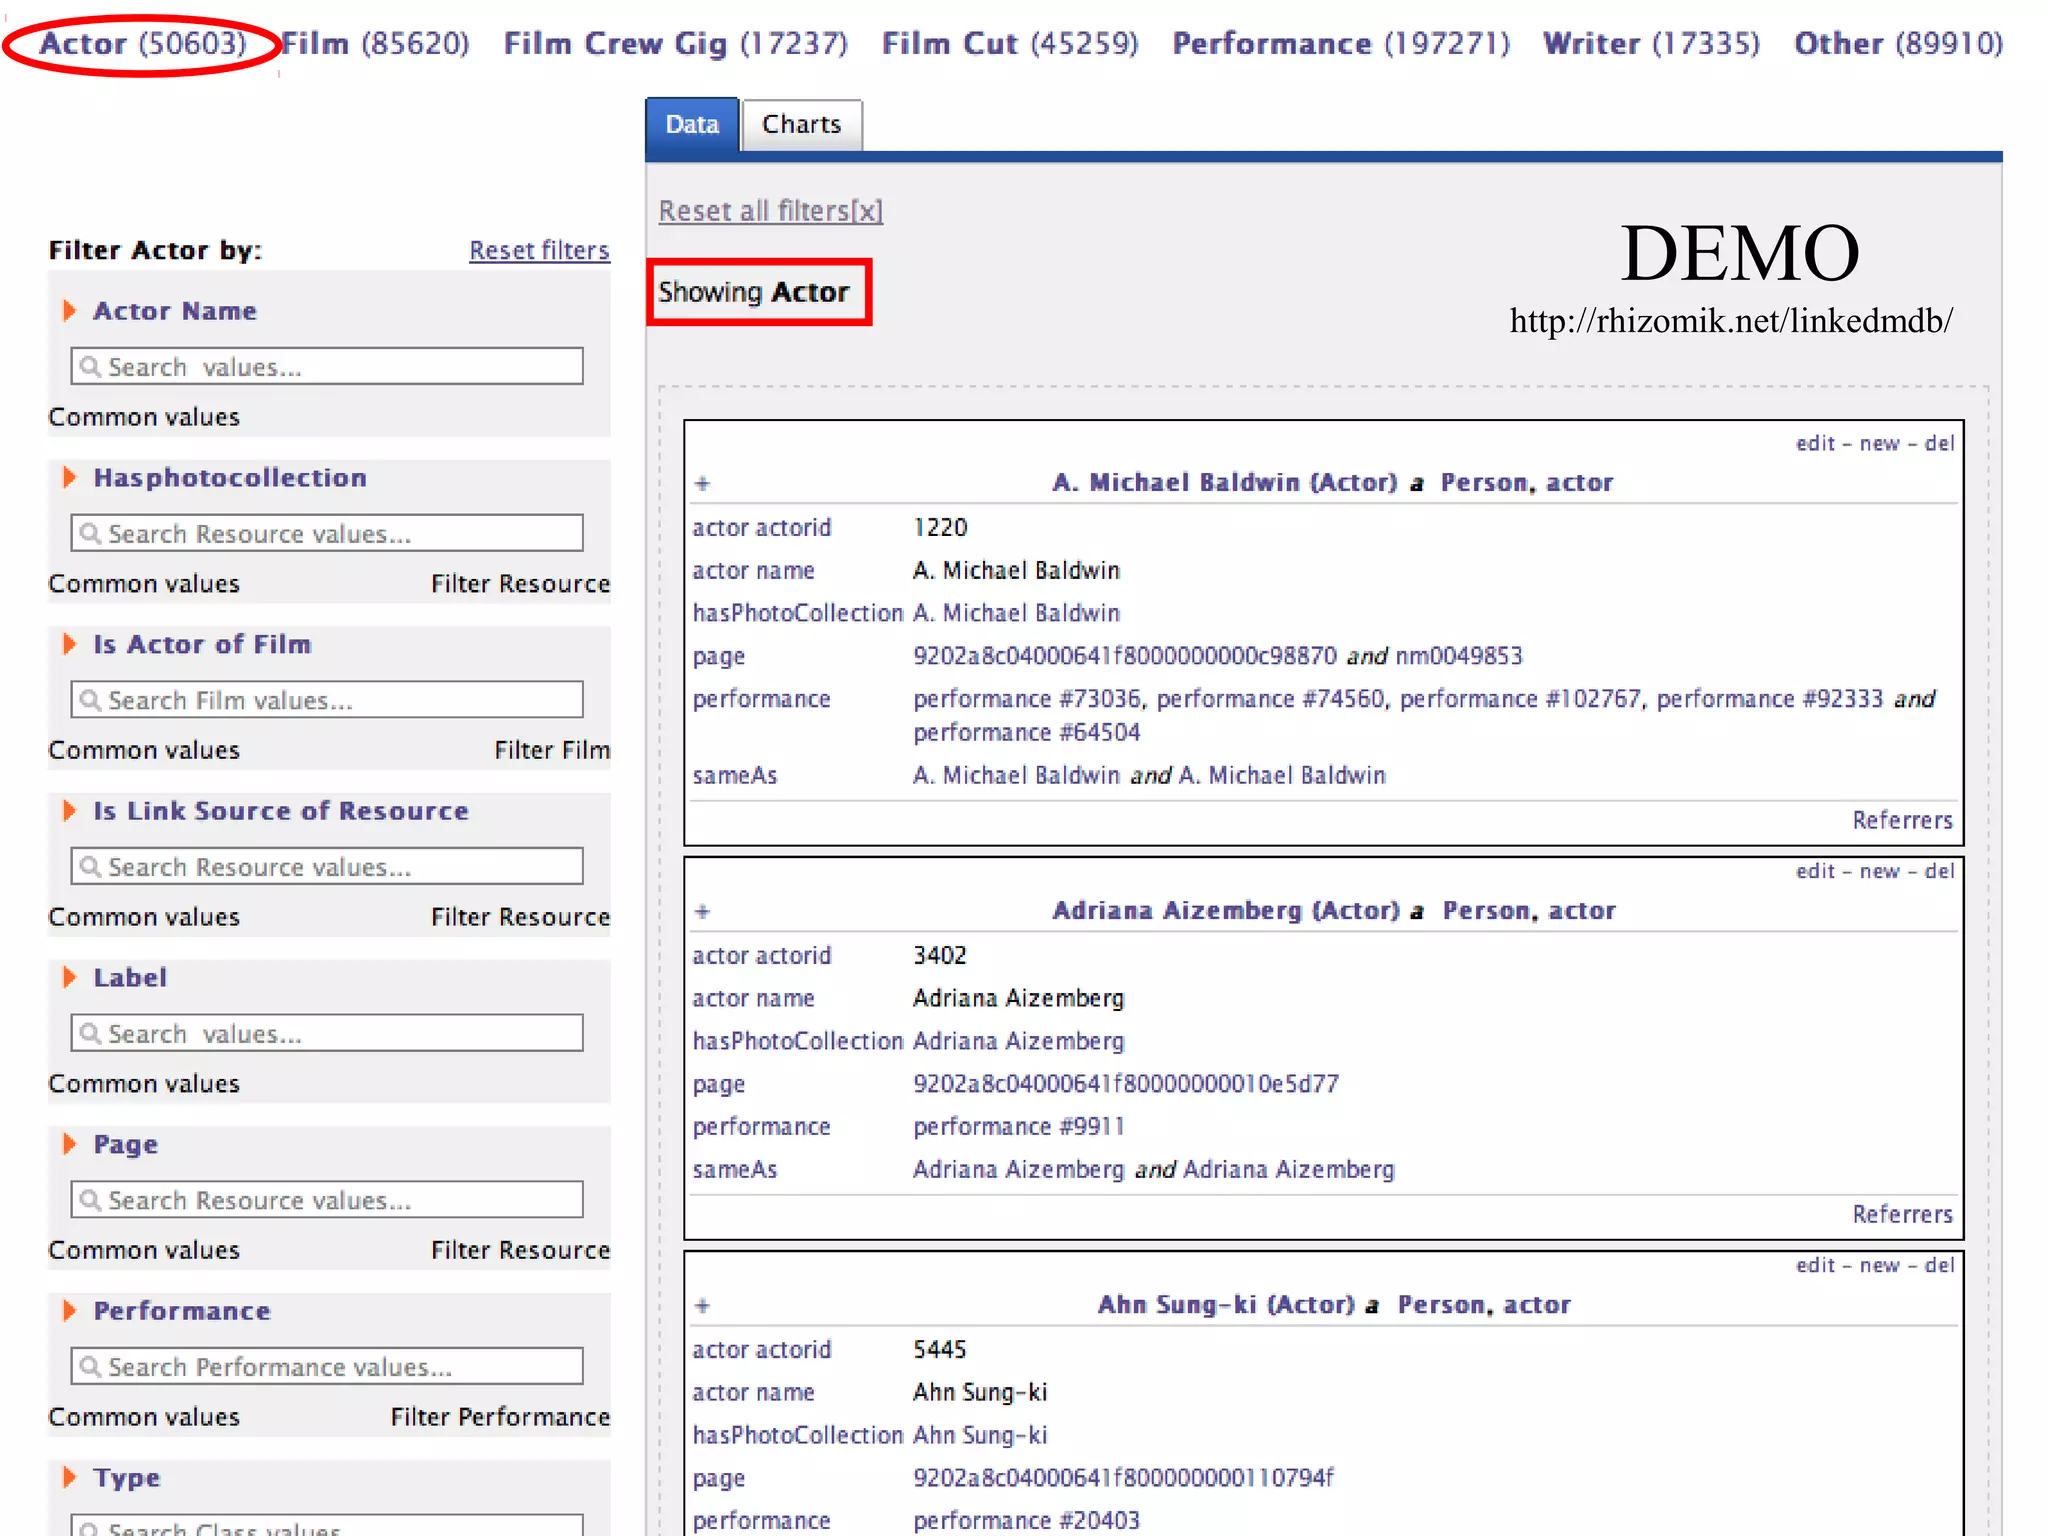
Task: Show Common values under Label
Action: [x=144, y=1084]
